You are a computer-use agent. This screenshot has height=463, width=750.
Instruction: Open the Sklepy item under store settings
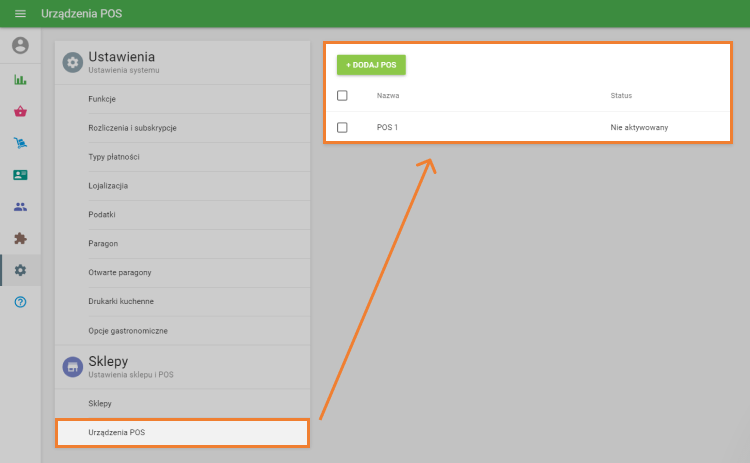pos(100,403)
